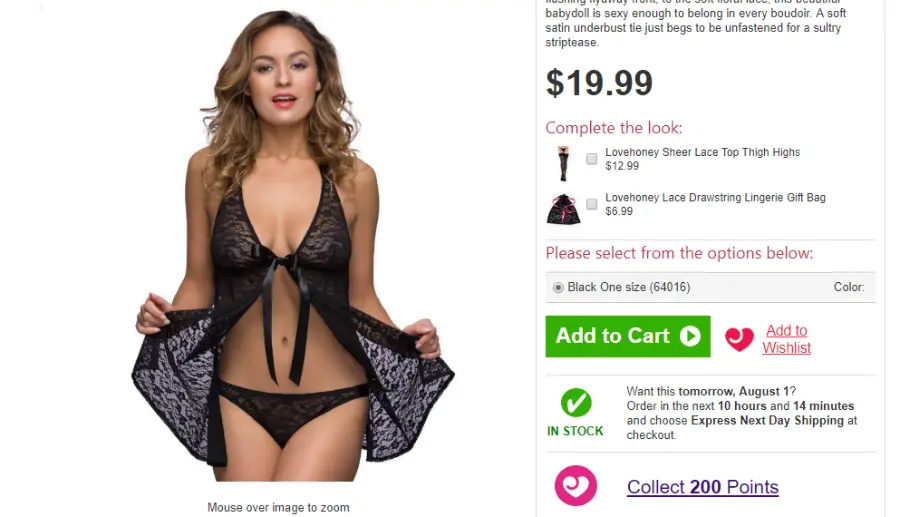This screenshot has height=517, width=900.
Task: Click the red heart wishlist icon
Action: pos(739,339)
